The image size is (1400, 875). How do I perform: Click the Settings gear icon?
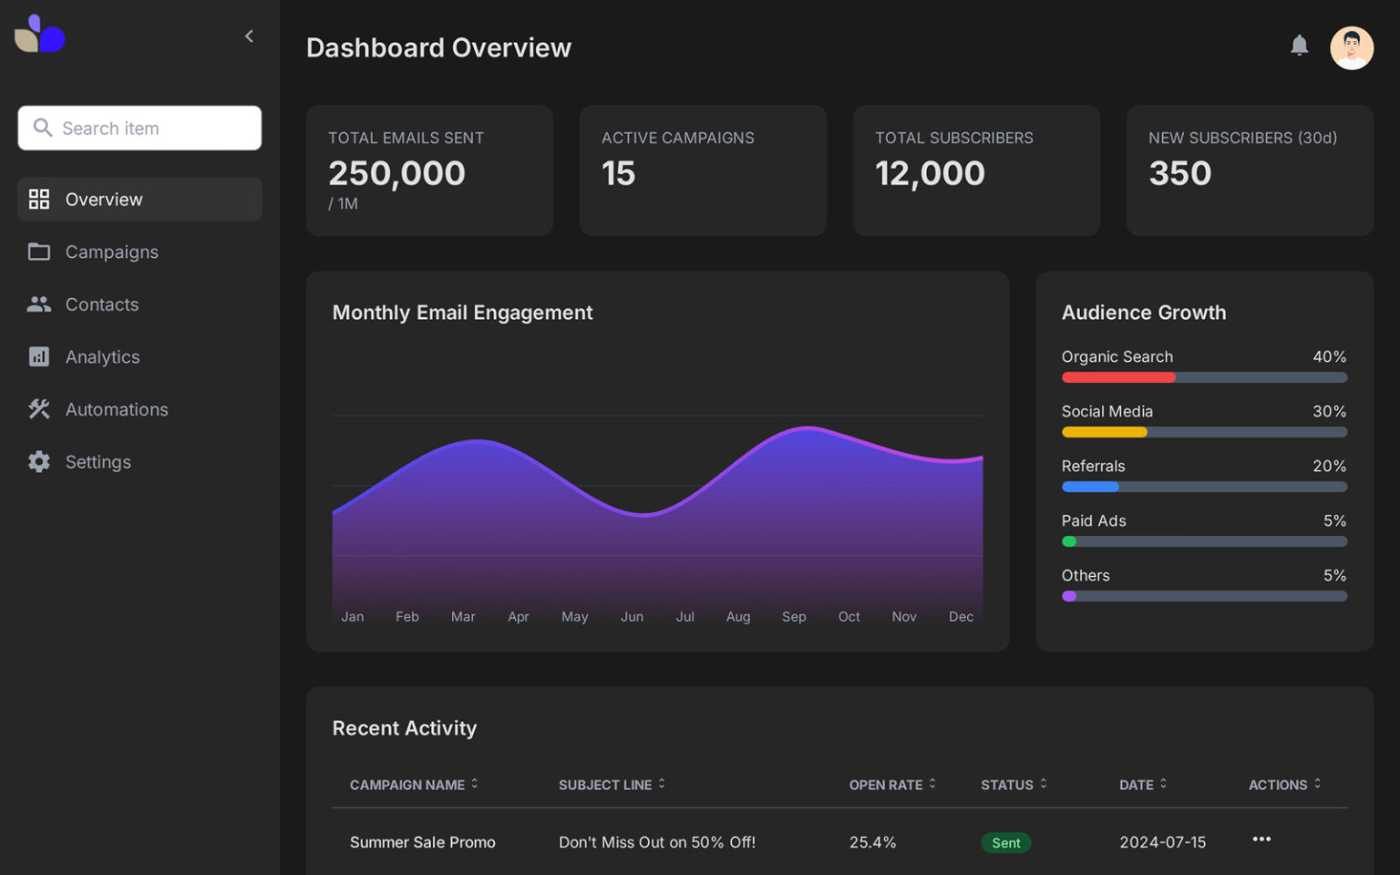[39, 462]
